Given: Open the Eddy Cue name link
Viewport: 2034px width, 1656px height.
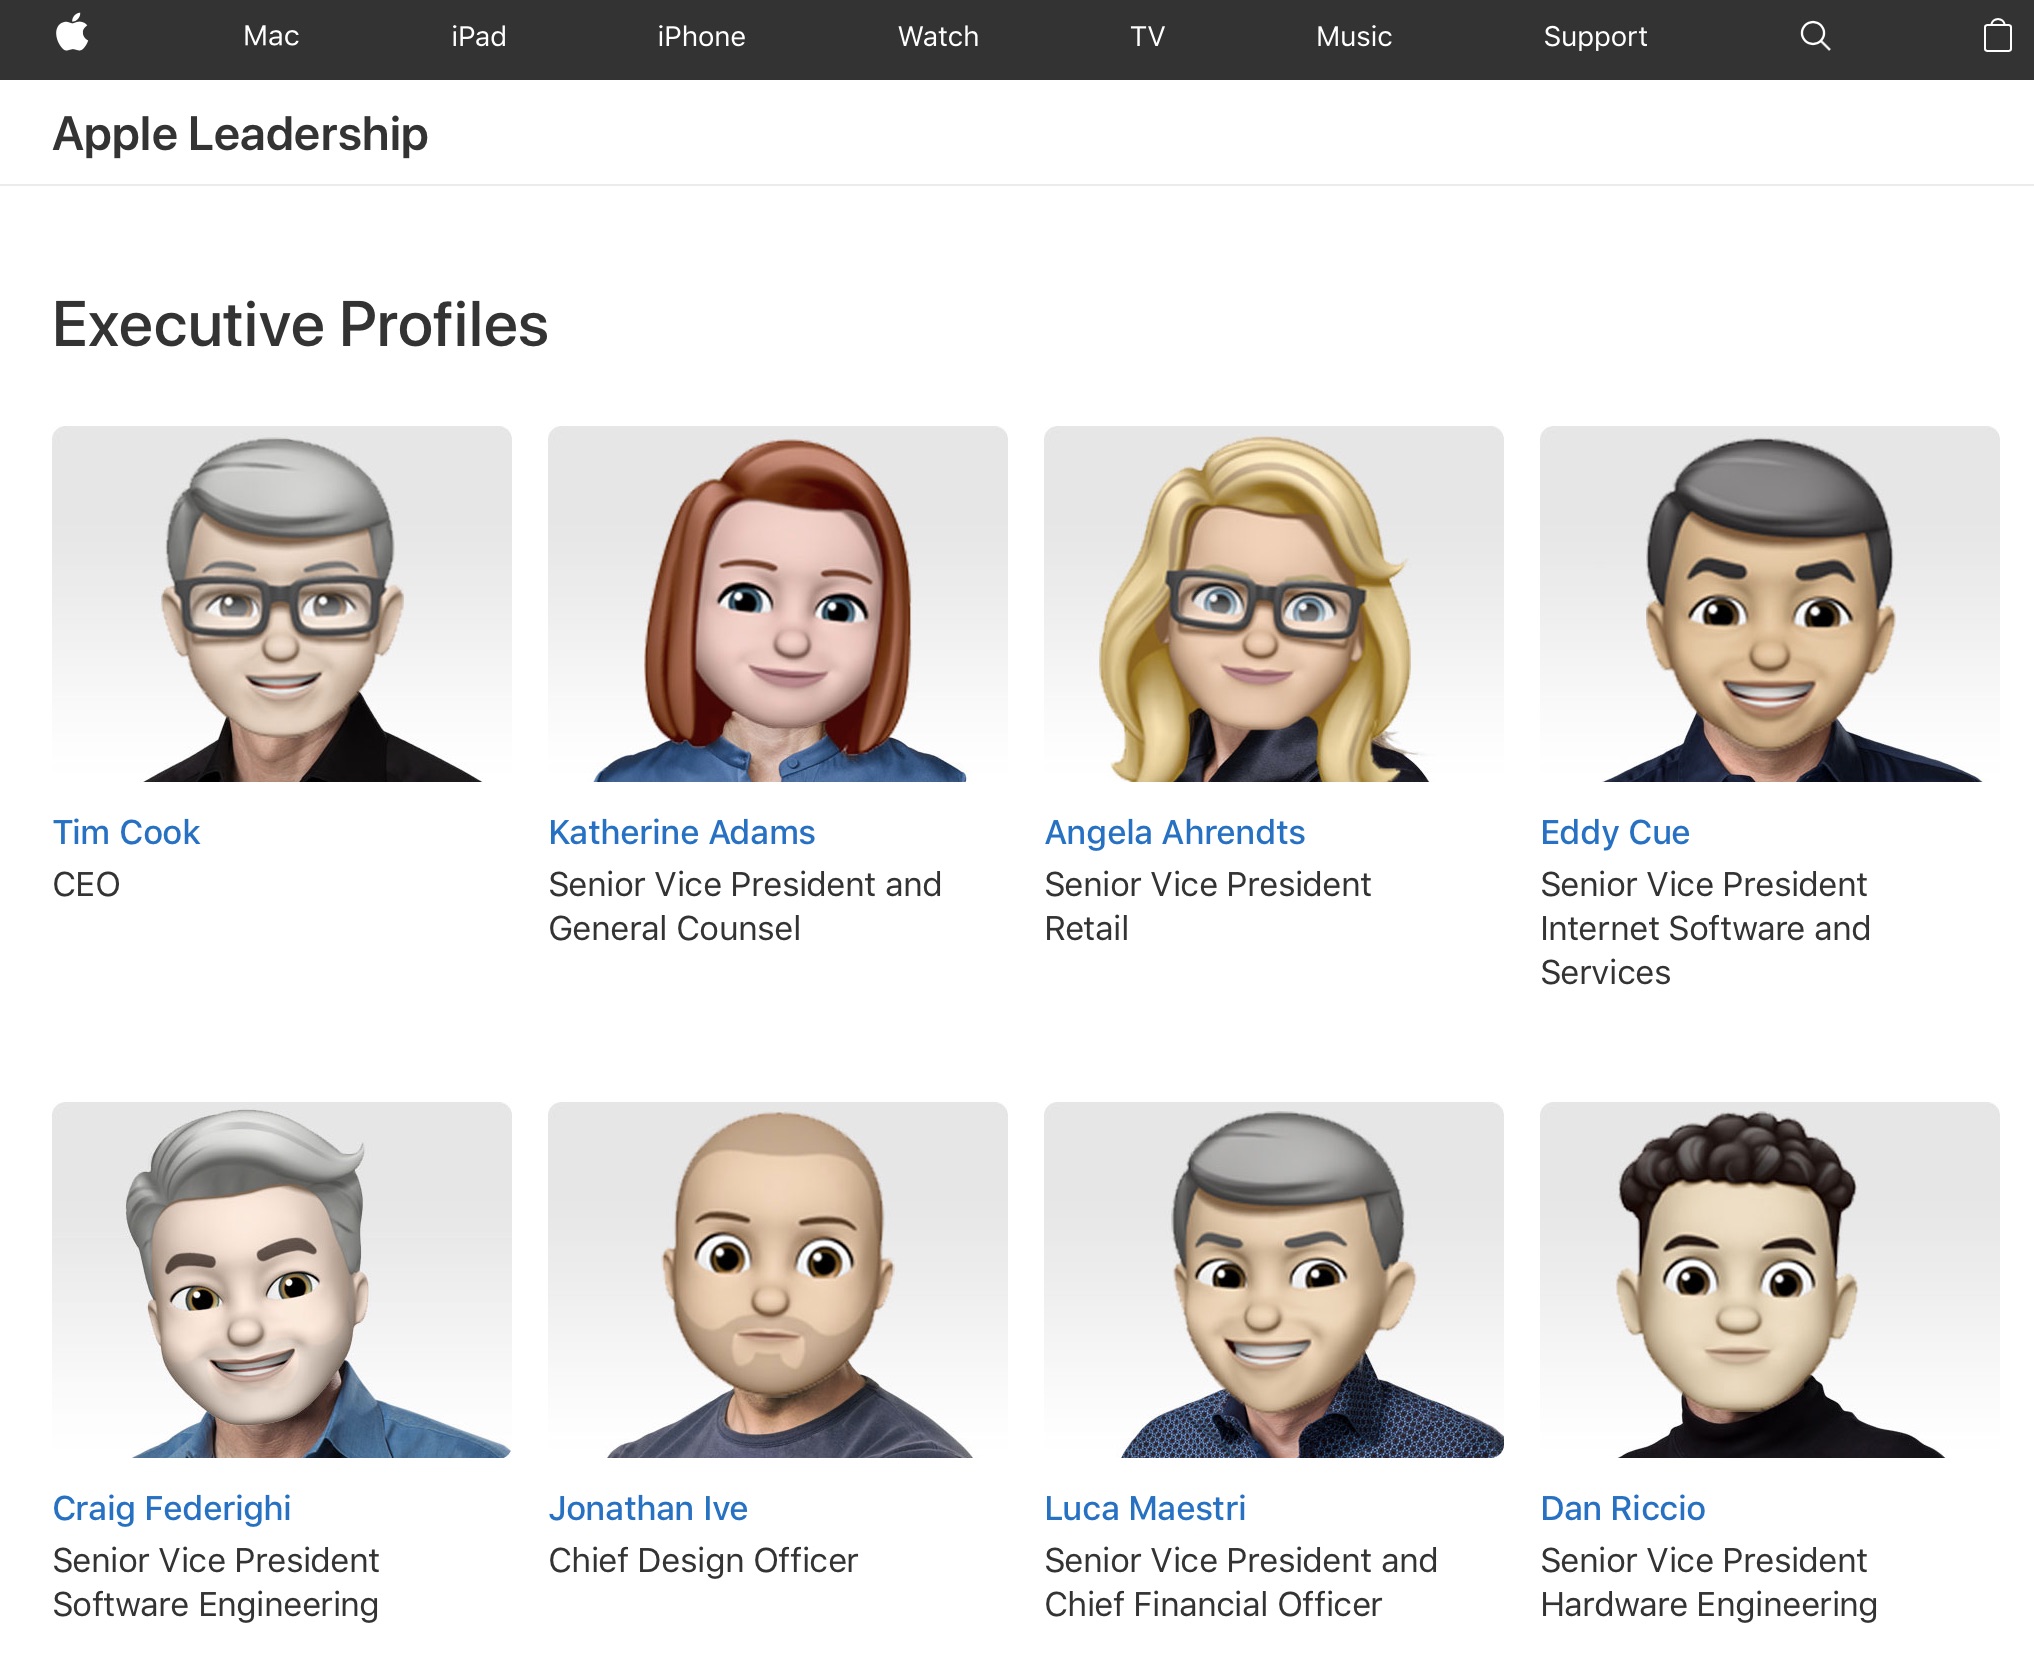Looking at the screenshot, I should [x=1614, y=832].
